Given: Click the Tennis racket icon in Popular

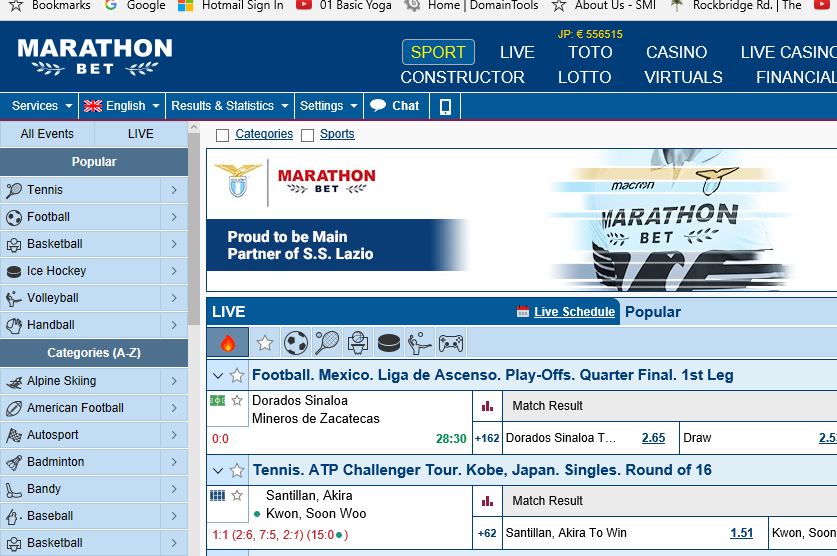Looking at the screenshot, I should 14,190.
